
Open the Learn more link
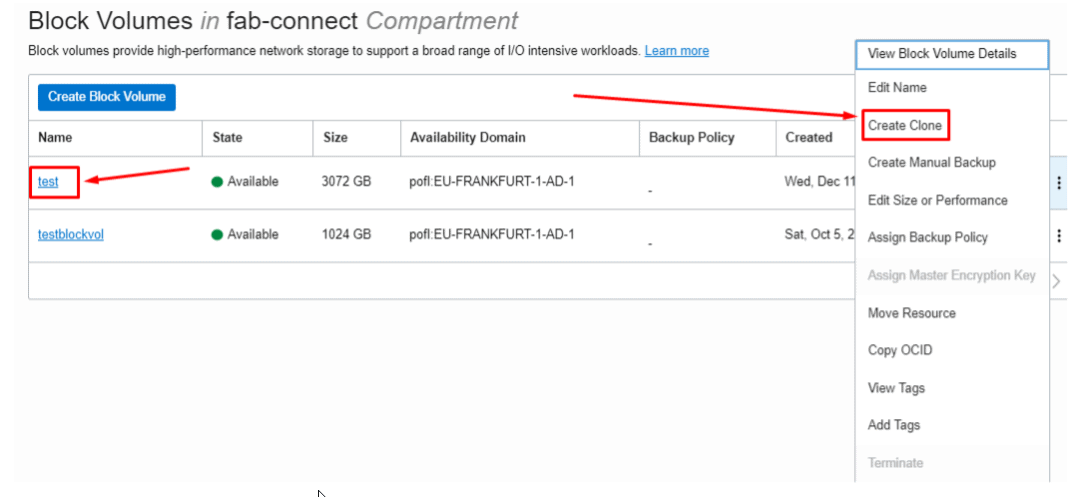[x=676, y=51]
